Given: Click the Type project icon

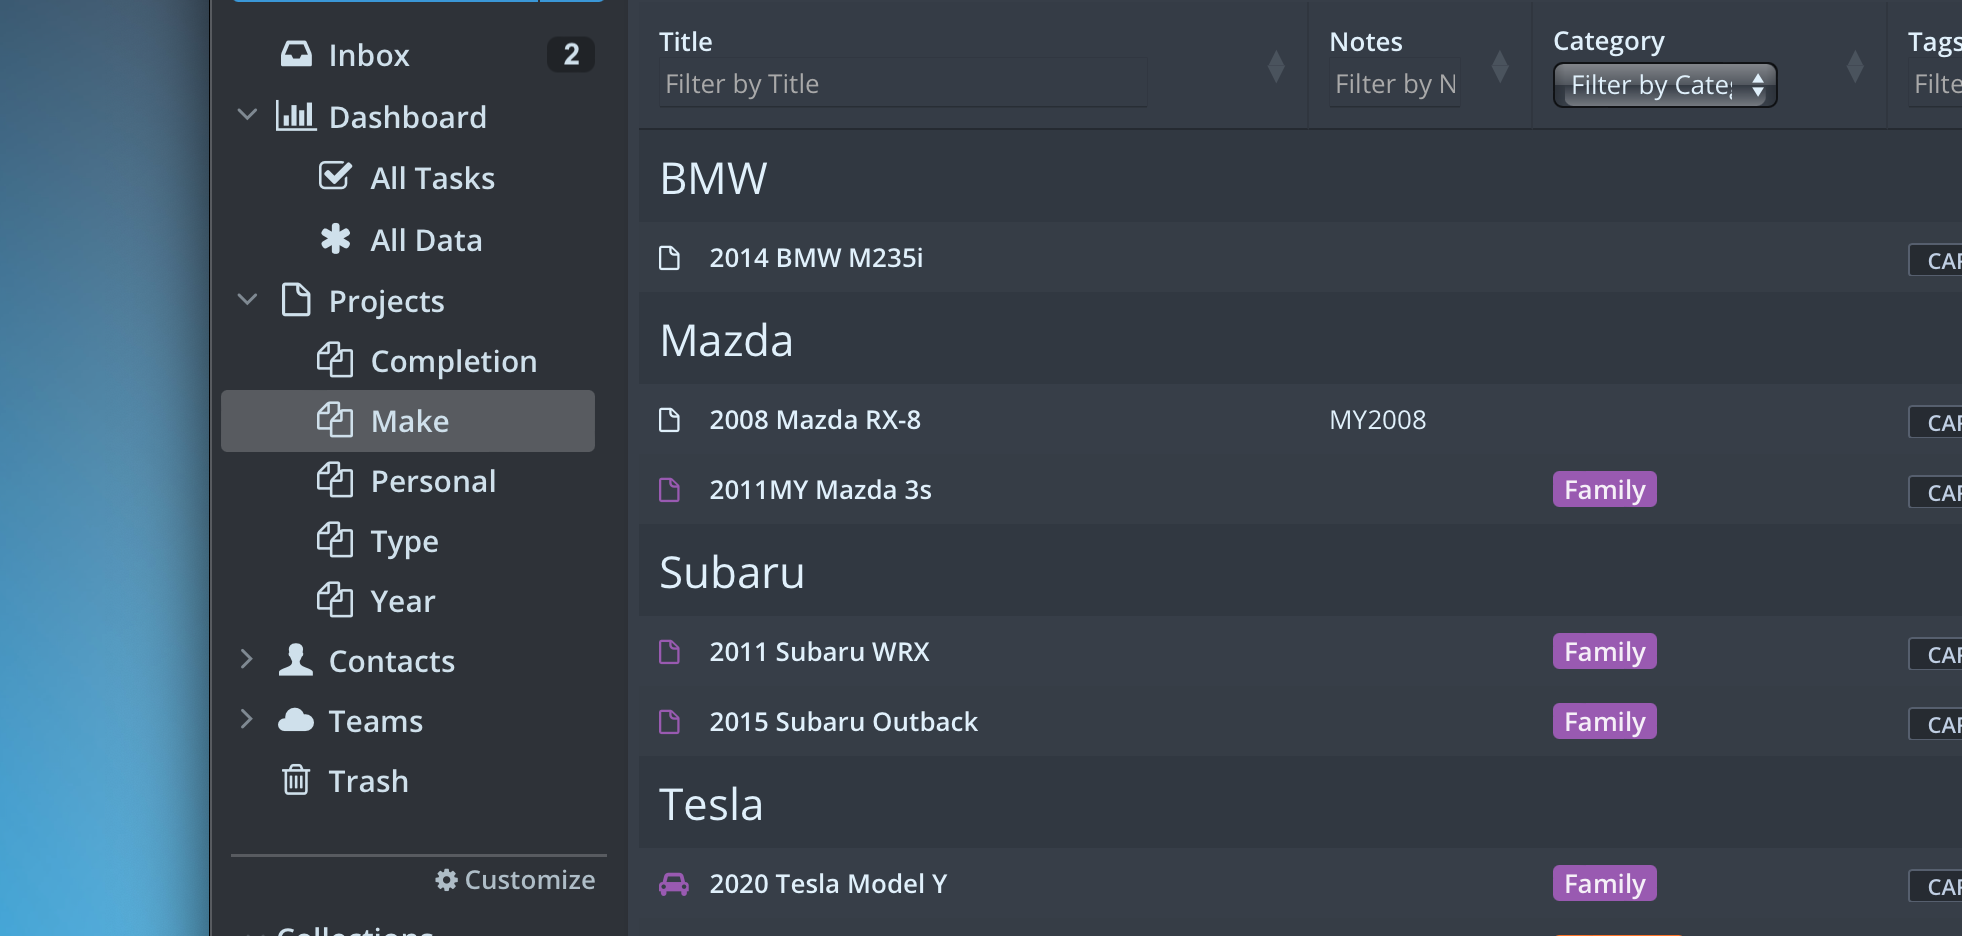Looking at the screenshot, I should coord(335,540).
